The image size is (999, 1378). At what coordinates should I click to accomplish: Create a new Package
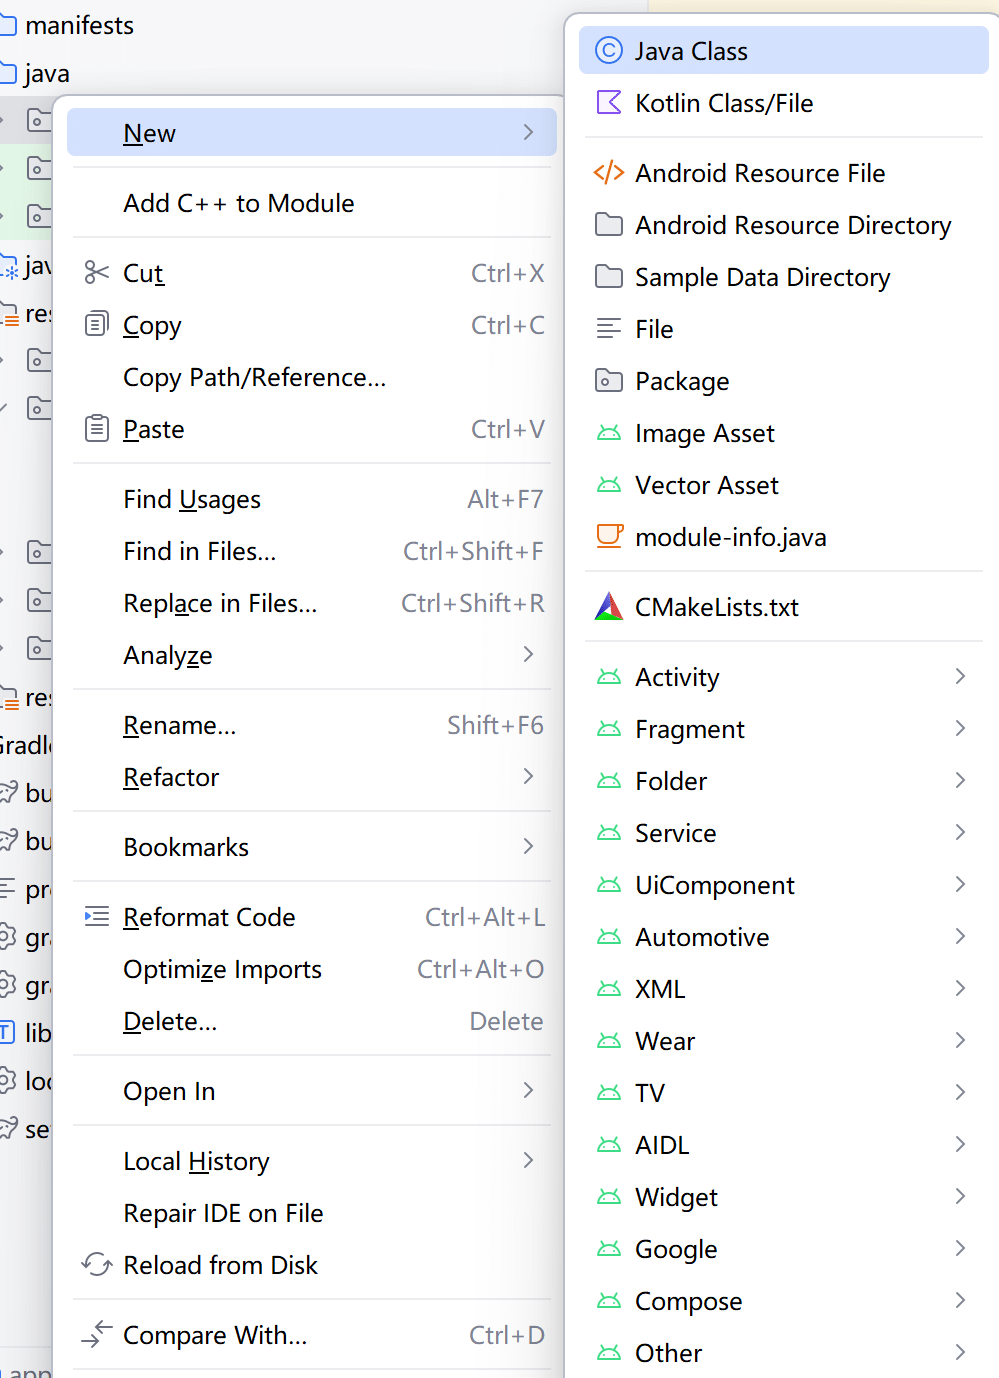pos(681,381)
